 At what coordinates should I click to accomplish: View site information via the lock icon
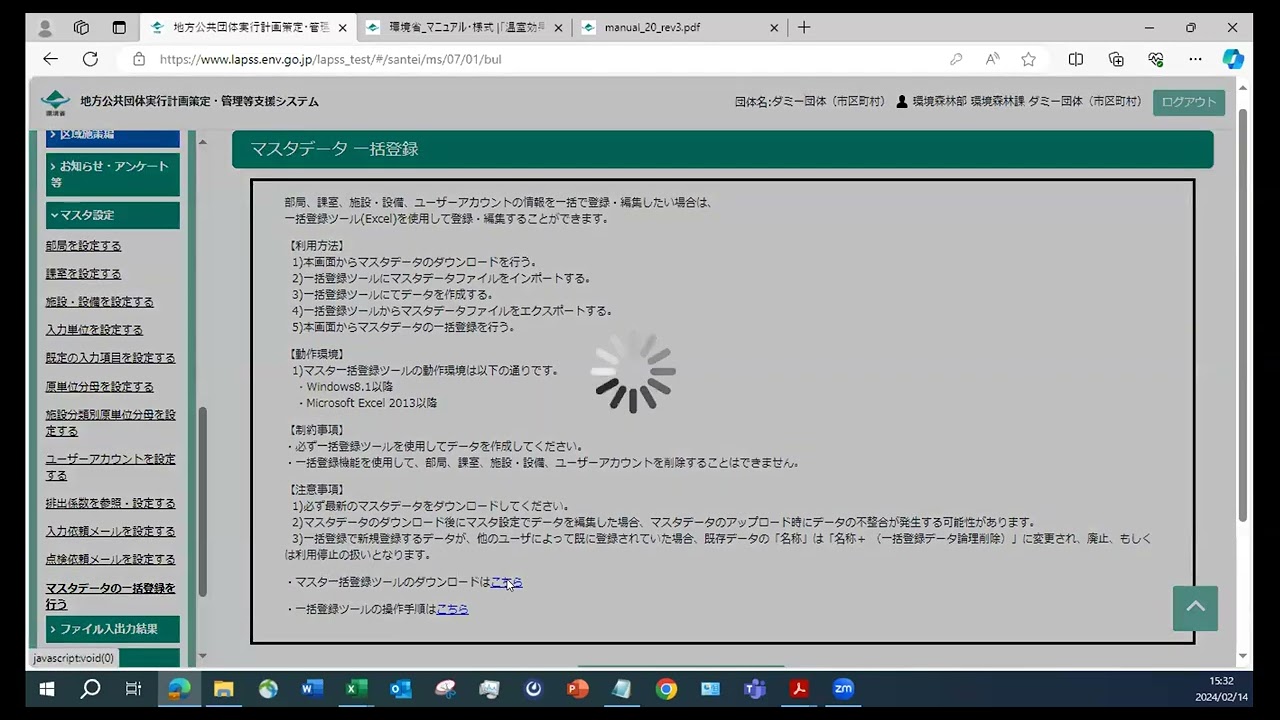click(x=139, y=59)
